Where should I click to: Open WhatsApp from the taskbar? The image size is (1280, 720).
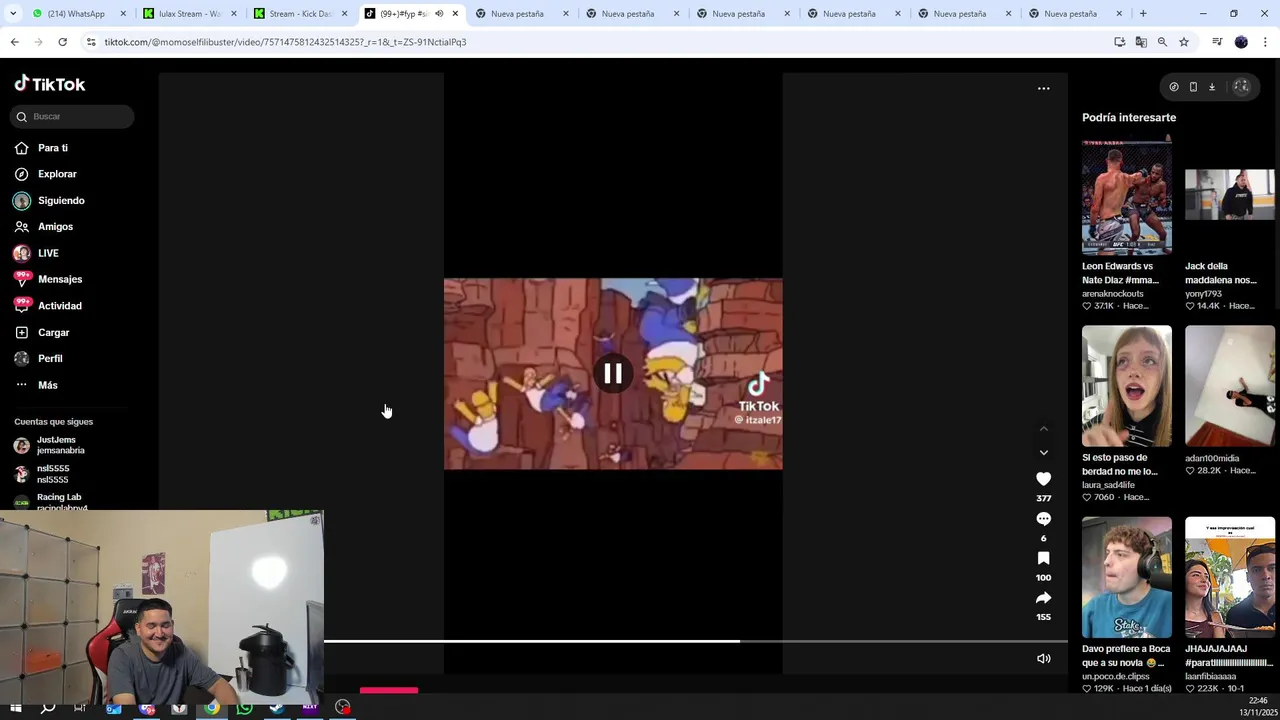[245, 708]
